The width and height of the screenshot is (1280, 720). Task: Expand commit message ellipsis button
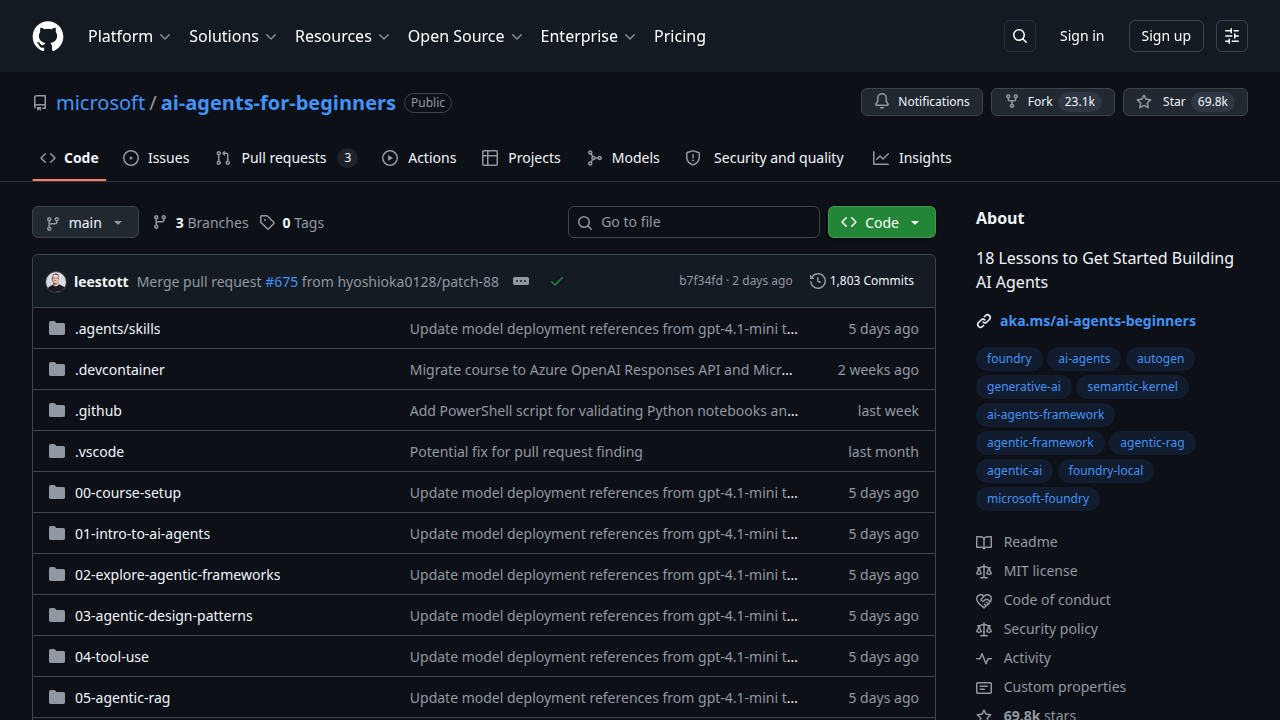pos(521,281)
